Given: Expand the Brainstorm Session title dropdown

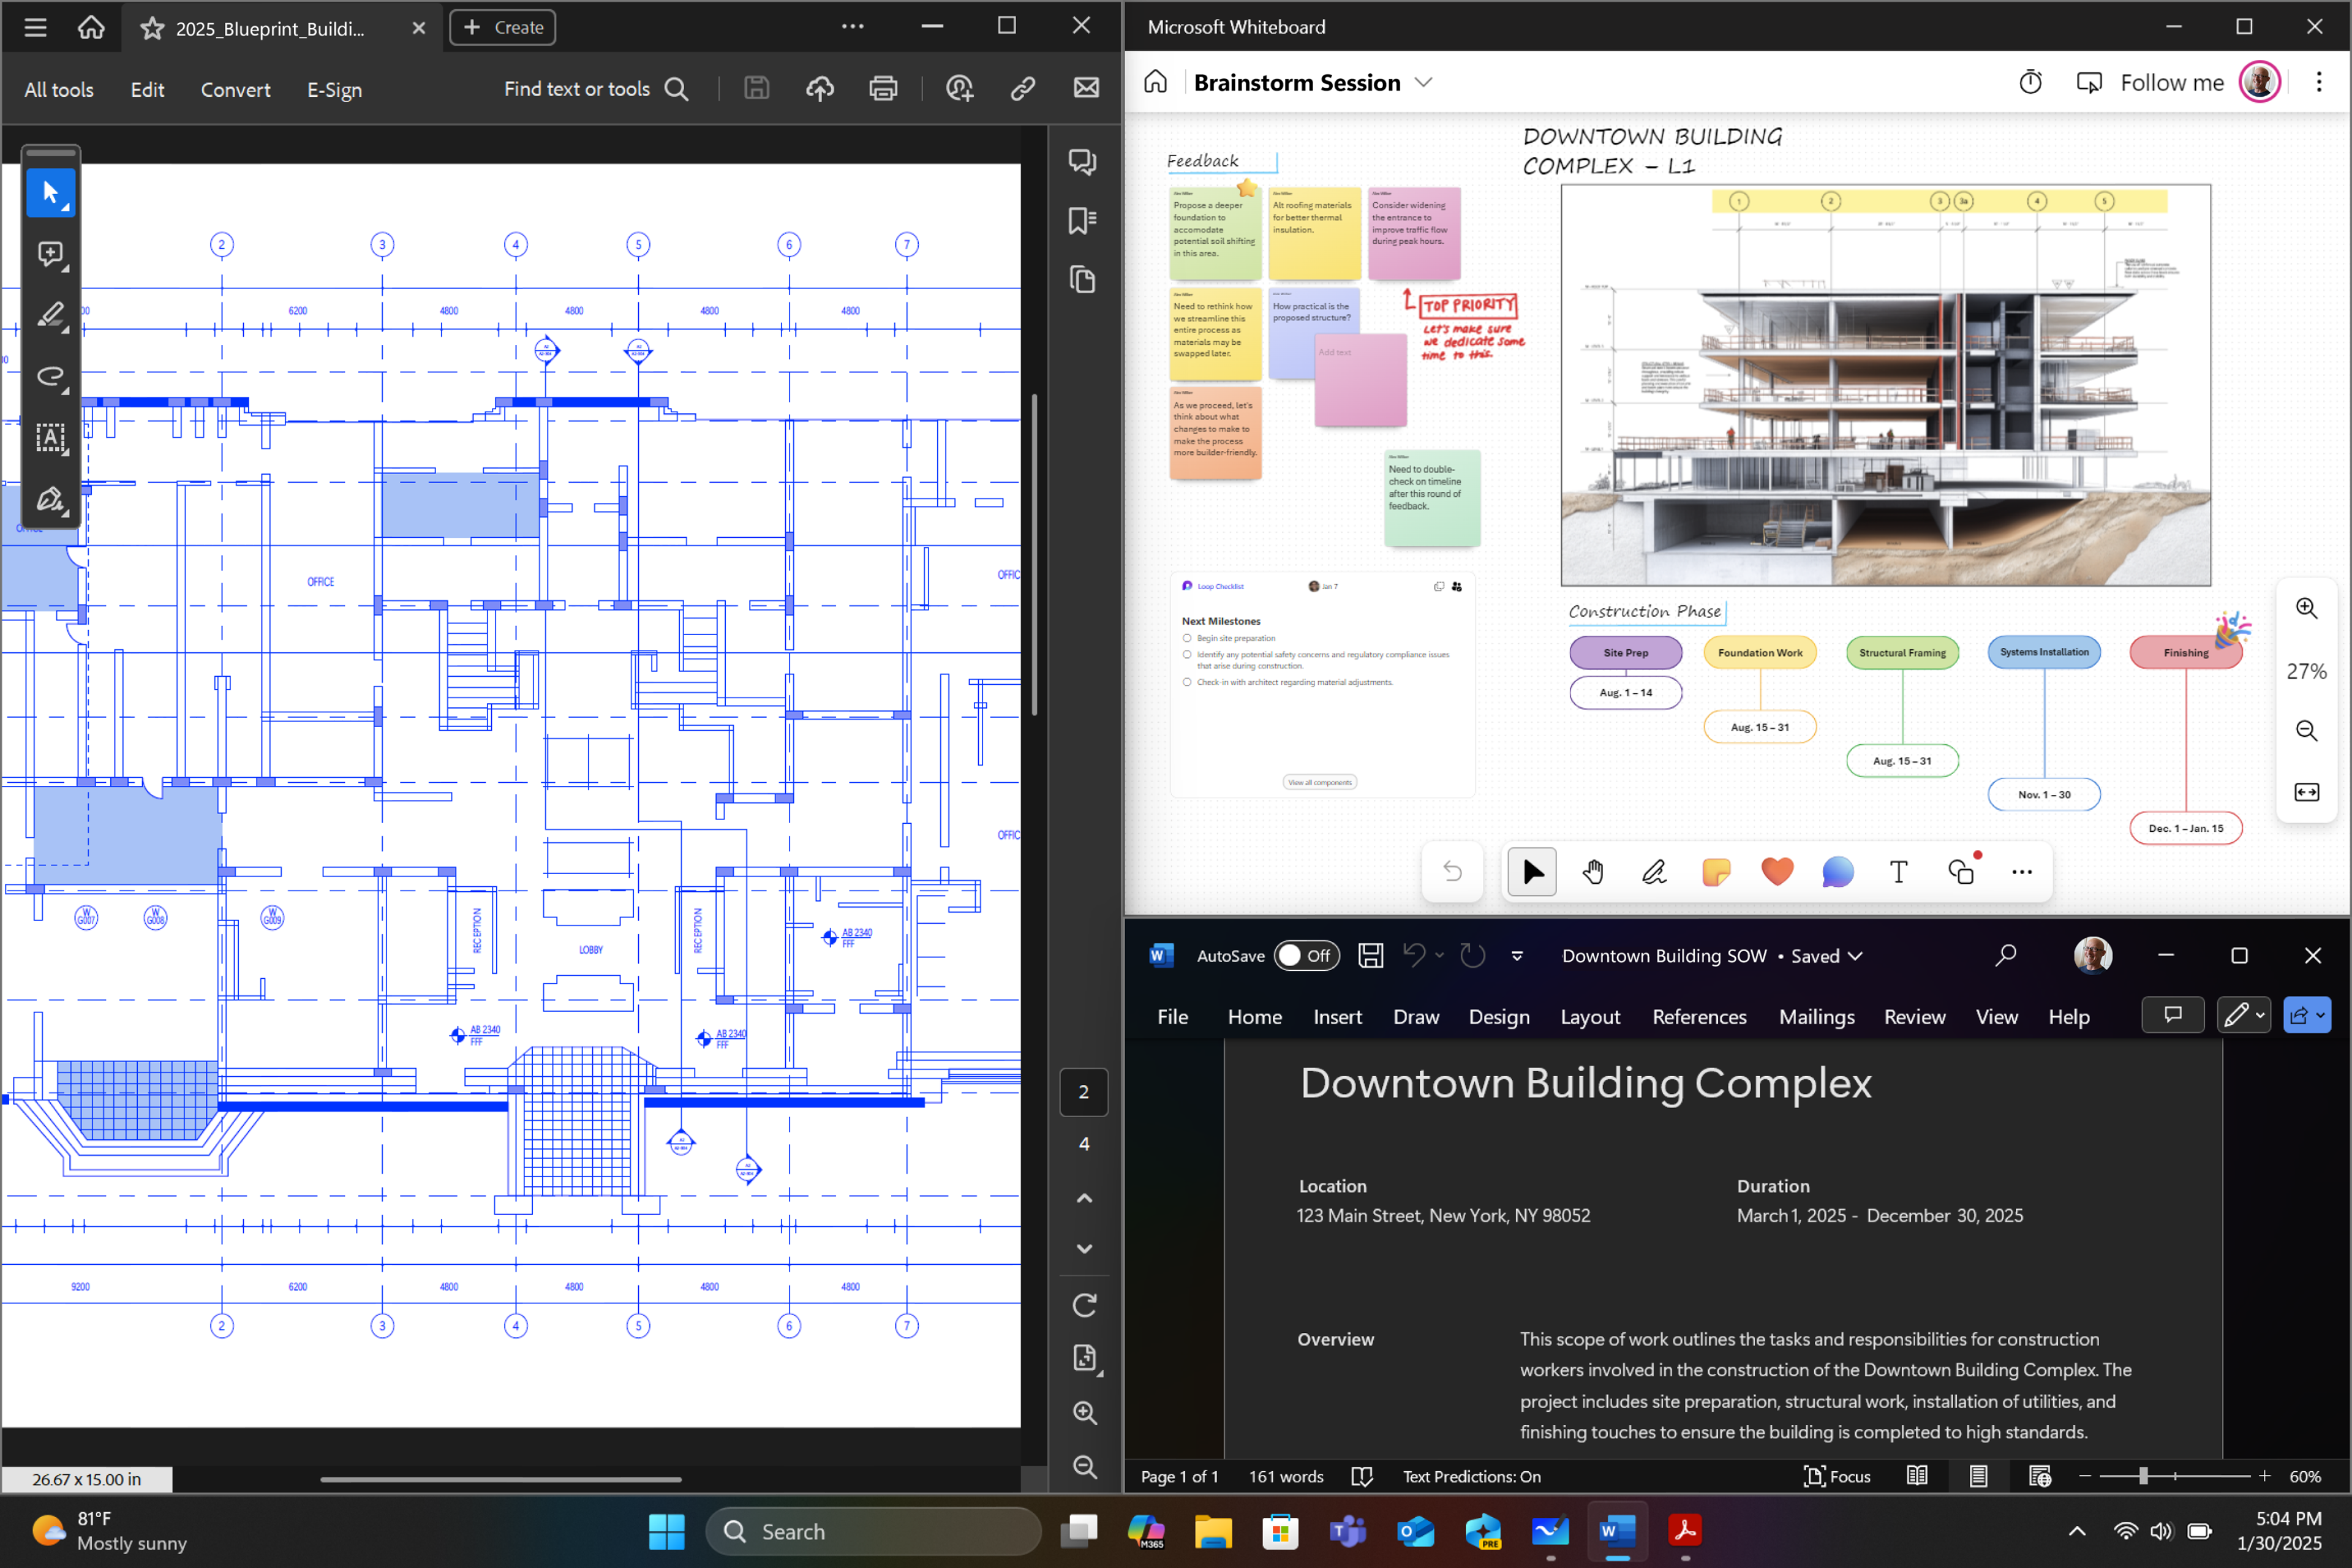Looking at the screenshot, I should (x=1424, y=83).
